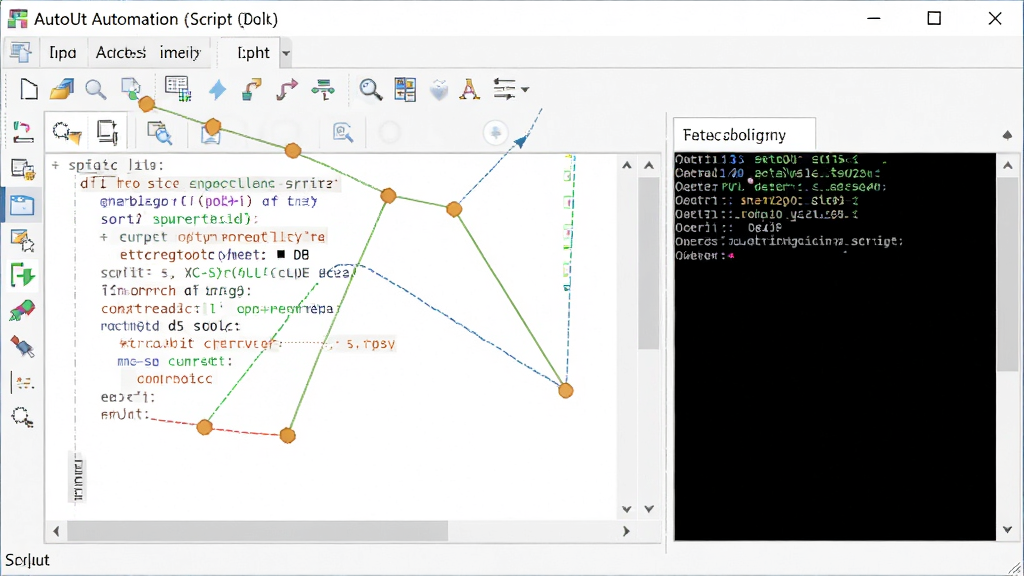Click the green stacked bars toolbar icon

(x=323, y=89)
